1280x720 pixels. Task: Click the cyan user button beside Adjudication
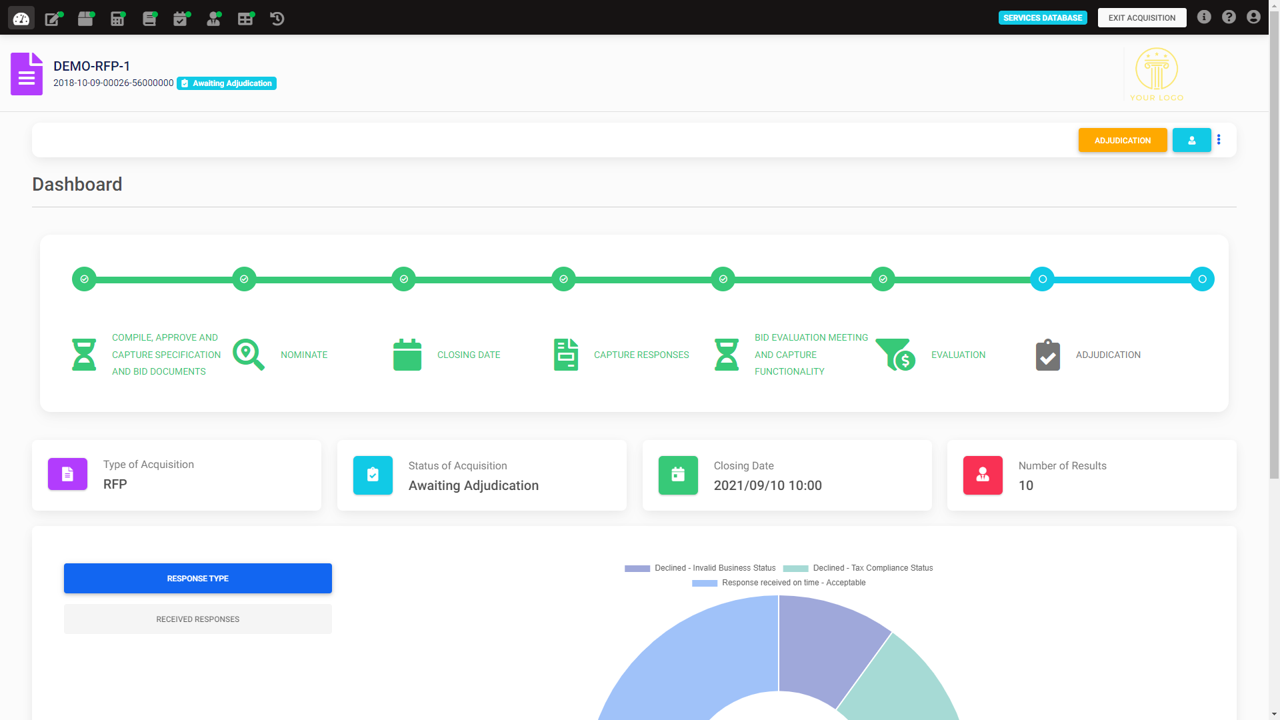(x=1191, y=140)
